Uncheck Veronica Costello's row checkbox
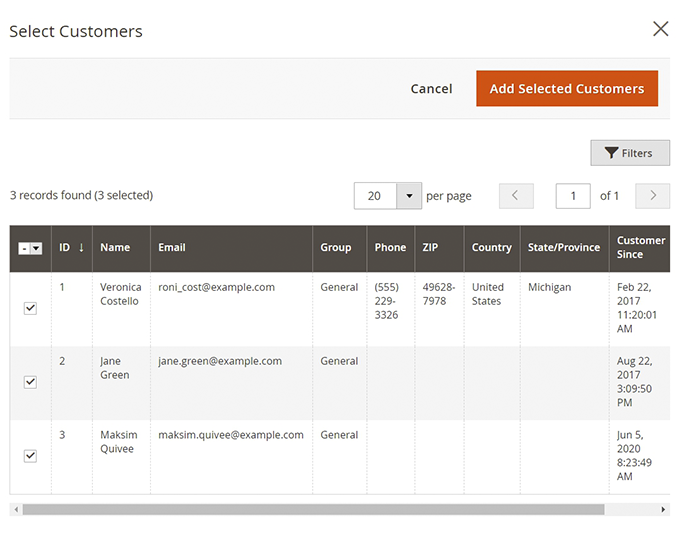Screen dimensions: 684x541 click(x=30, y=308)
